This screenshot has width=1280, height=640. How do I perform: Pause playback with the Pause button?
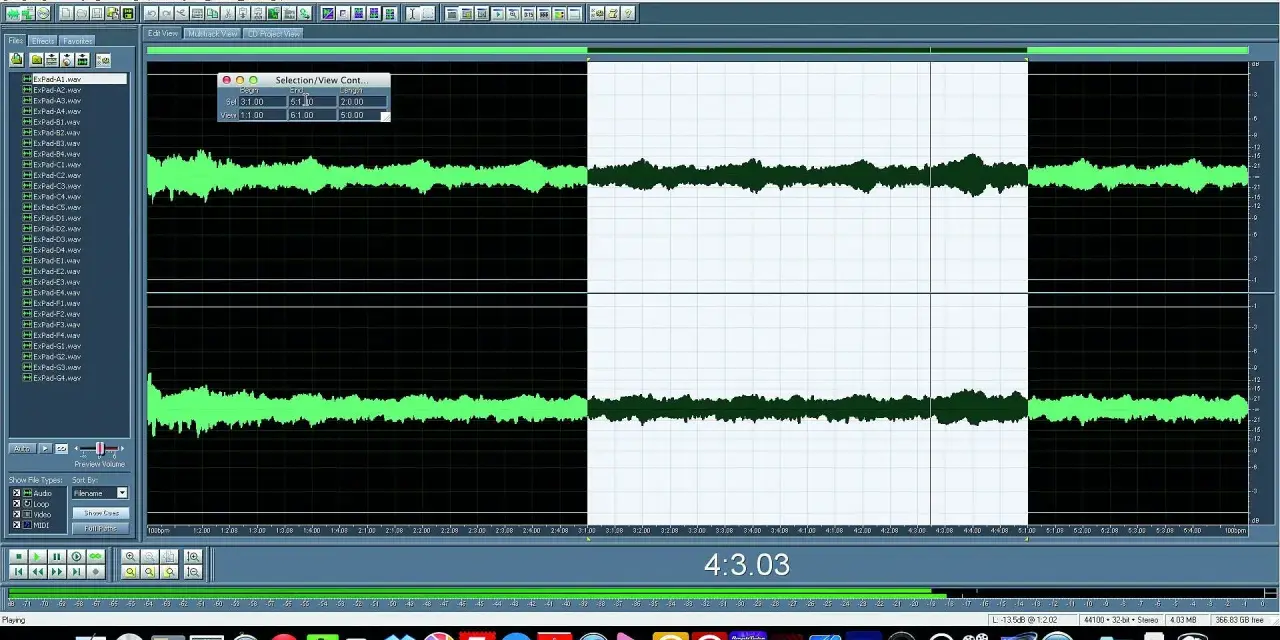[x=56, y=557]
